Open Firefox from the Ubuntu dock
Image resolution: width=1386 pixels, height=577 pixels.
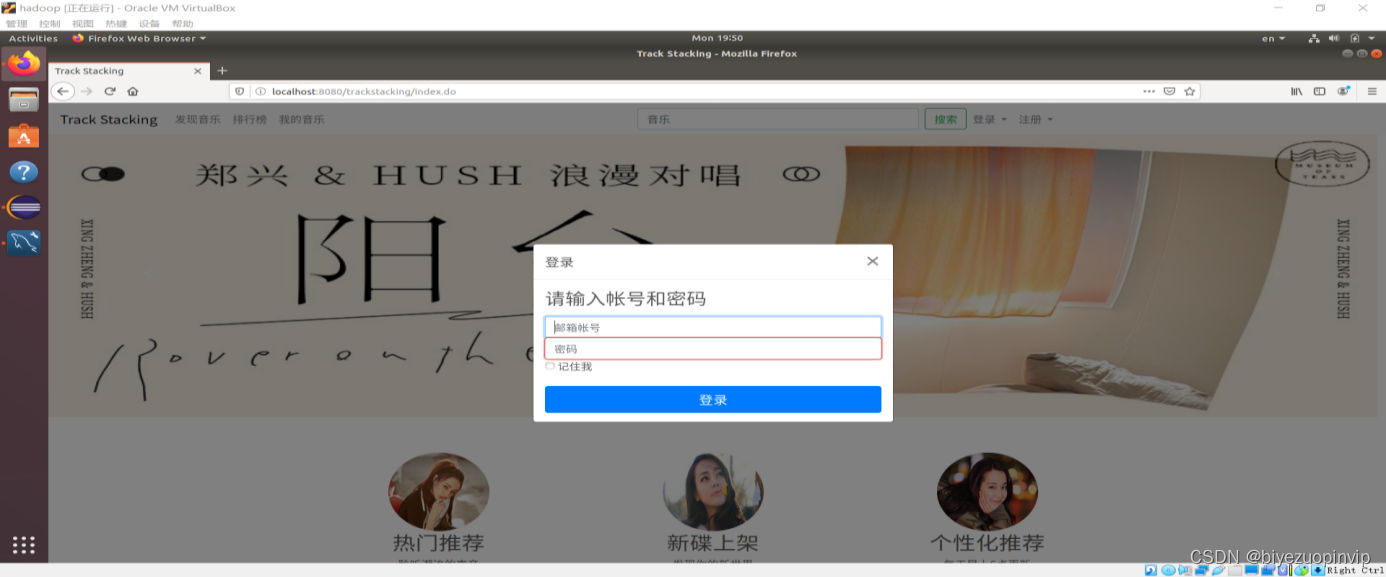(23, 63)
